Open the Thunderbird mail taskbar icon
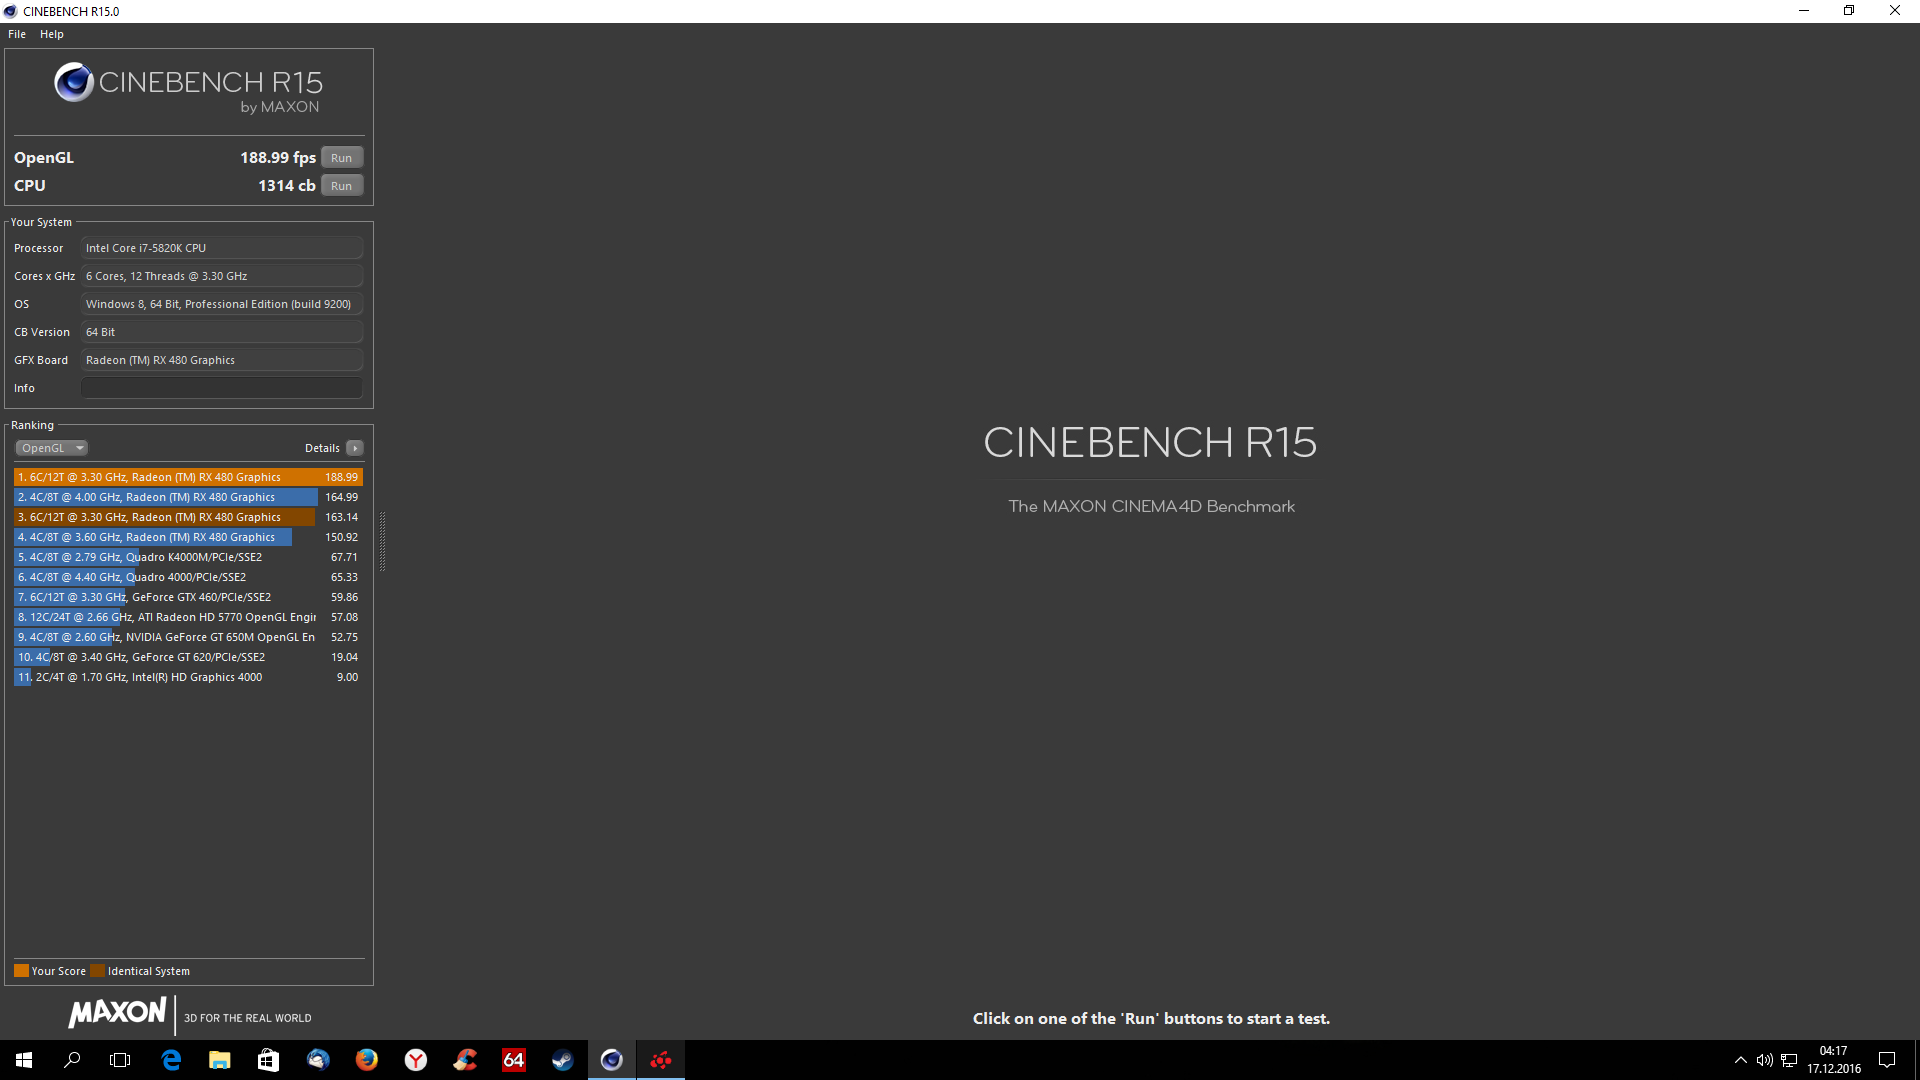The width and height of the screenshot is (1920, 1080). 318,1060
